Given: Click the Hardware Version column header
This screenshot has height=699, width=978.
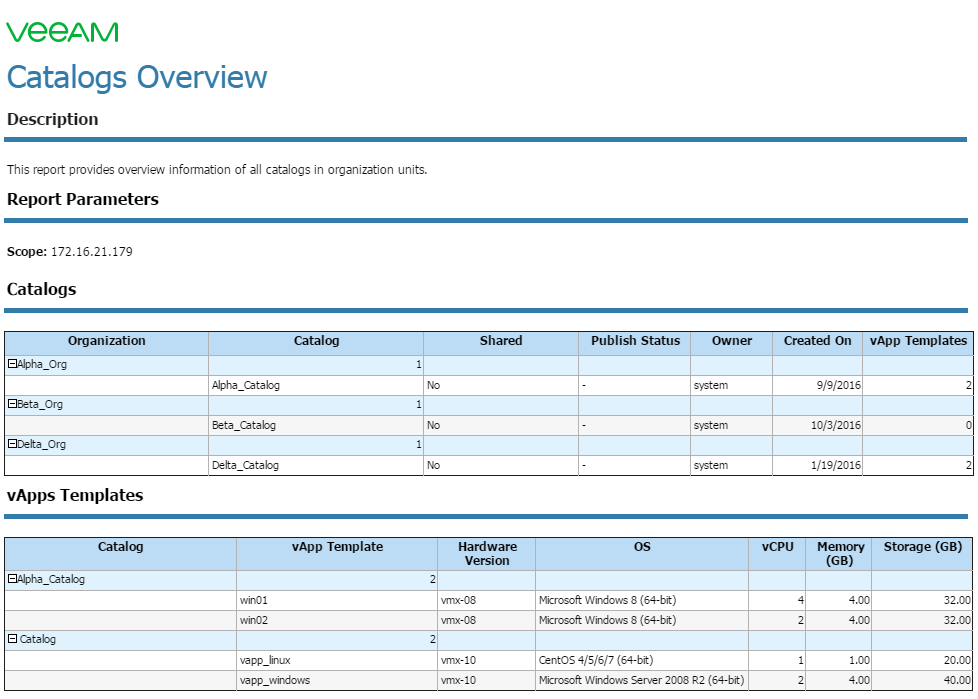Looking at the screenshot, I should click(487, 554).
